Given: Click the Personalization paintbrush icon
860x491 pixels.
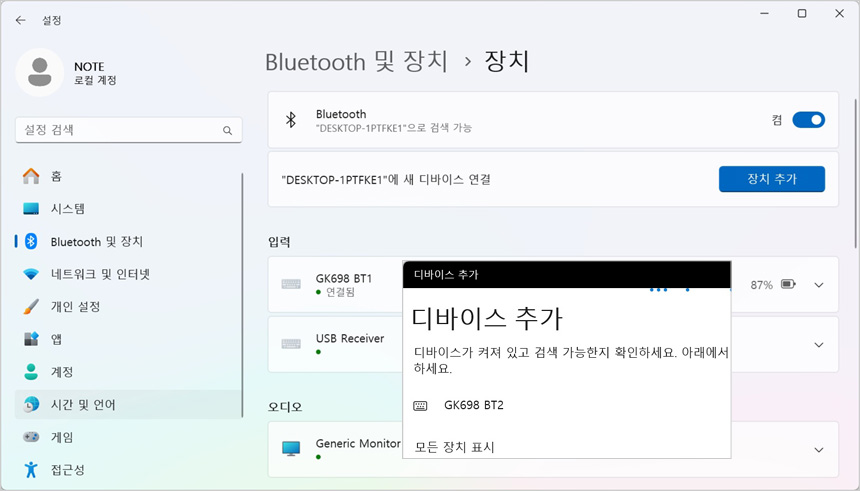Looking at the screenshot, I should tap(31, 306).
